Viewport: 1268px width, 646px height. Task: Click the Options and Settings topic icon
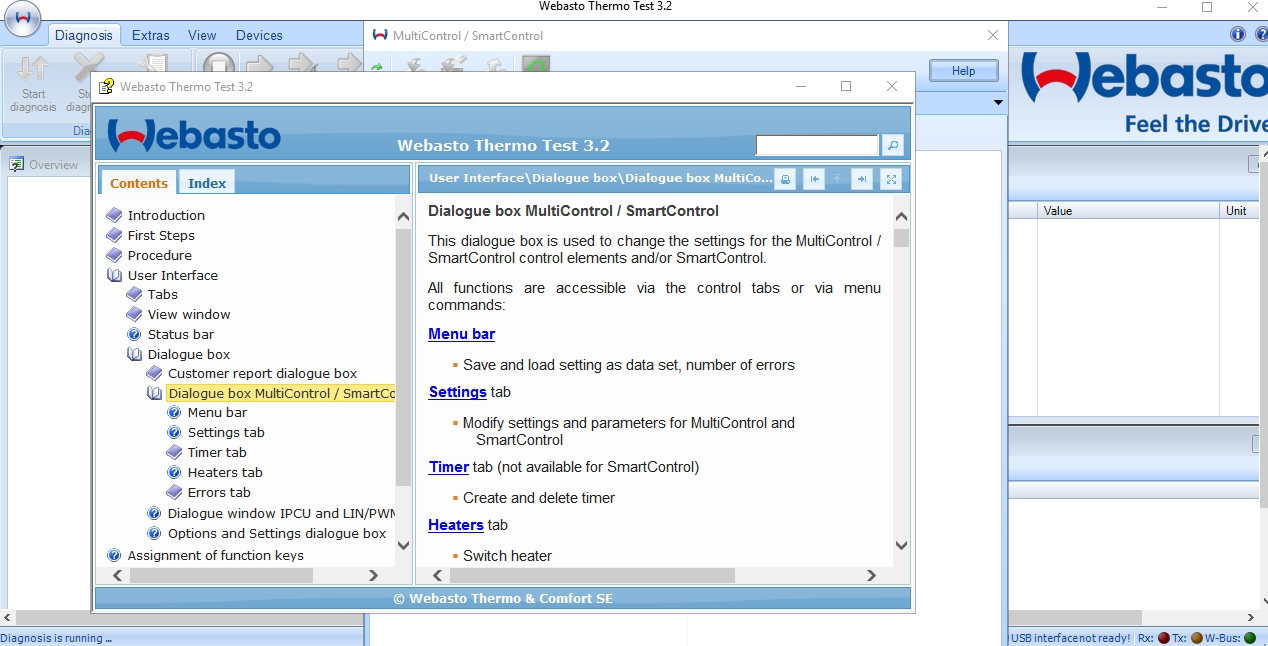[154, 533]
